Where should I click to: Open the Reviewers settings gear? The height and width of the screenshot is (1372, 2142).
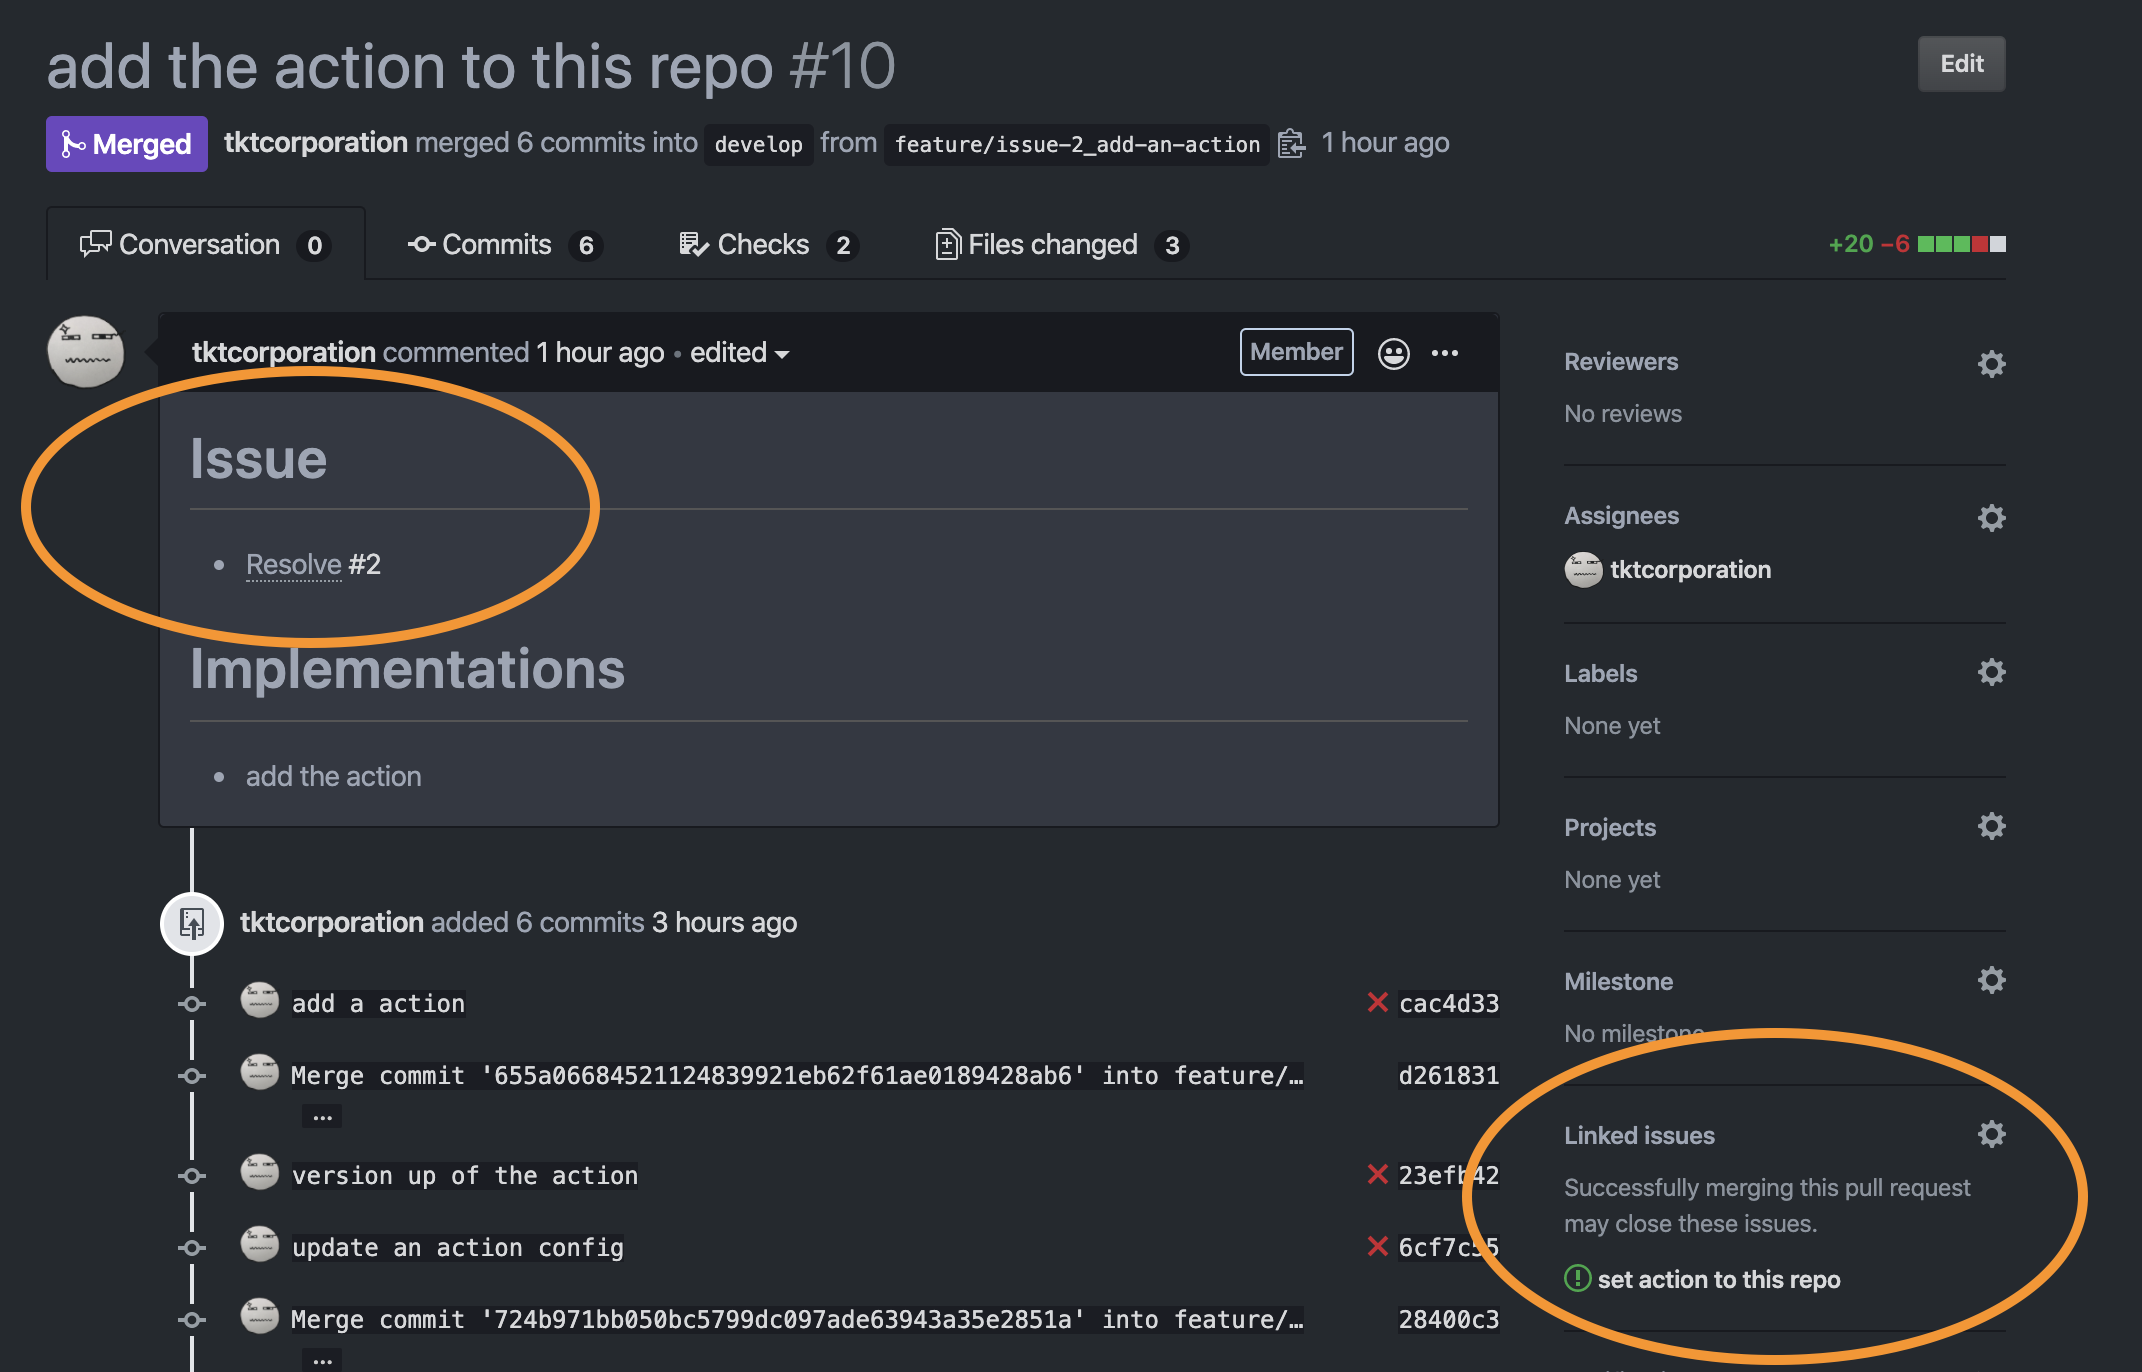[1991, 364]
